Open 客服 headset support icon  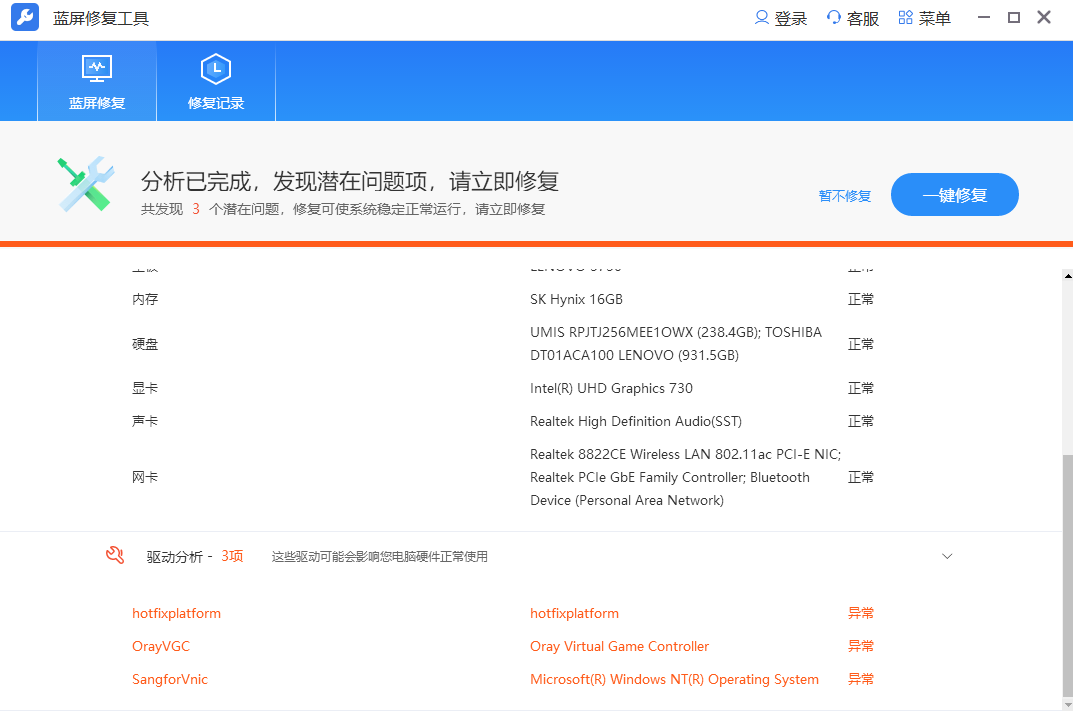click(834, 18)
